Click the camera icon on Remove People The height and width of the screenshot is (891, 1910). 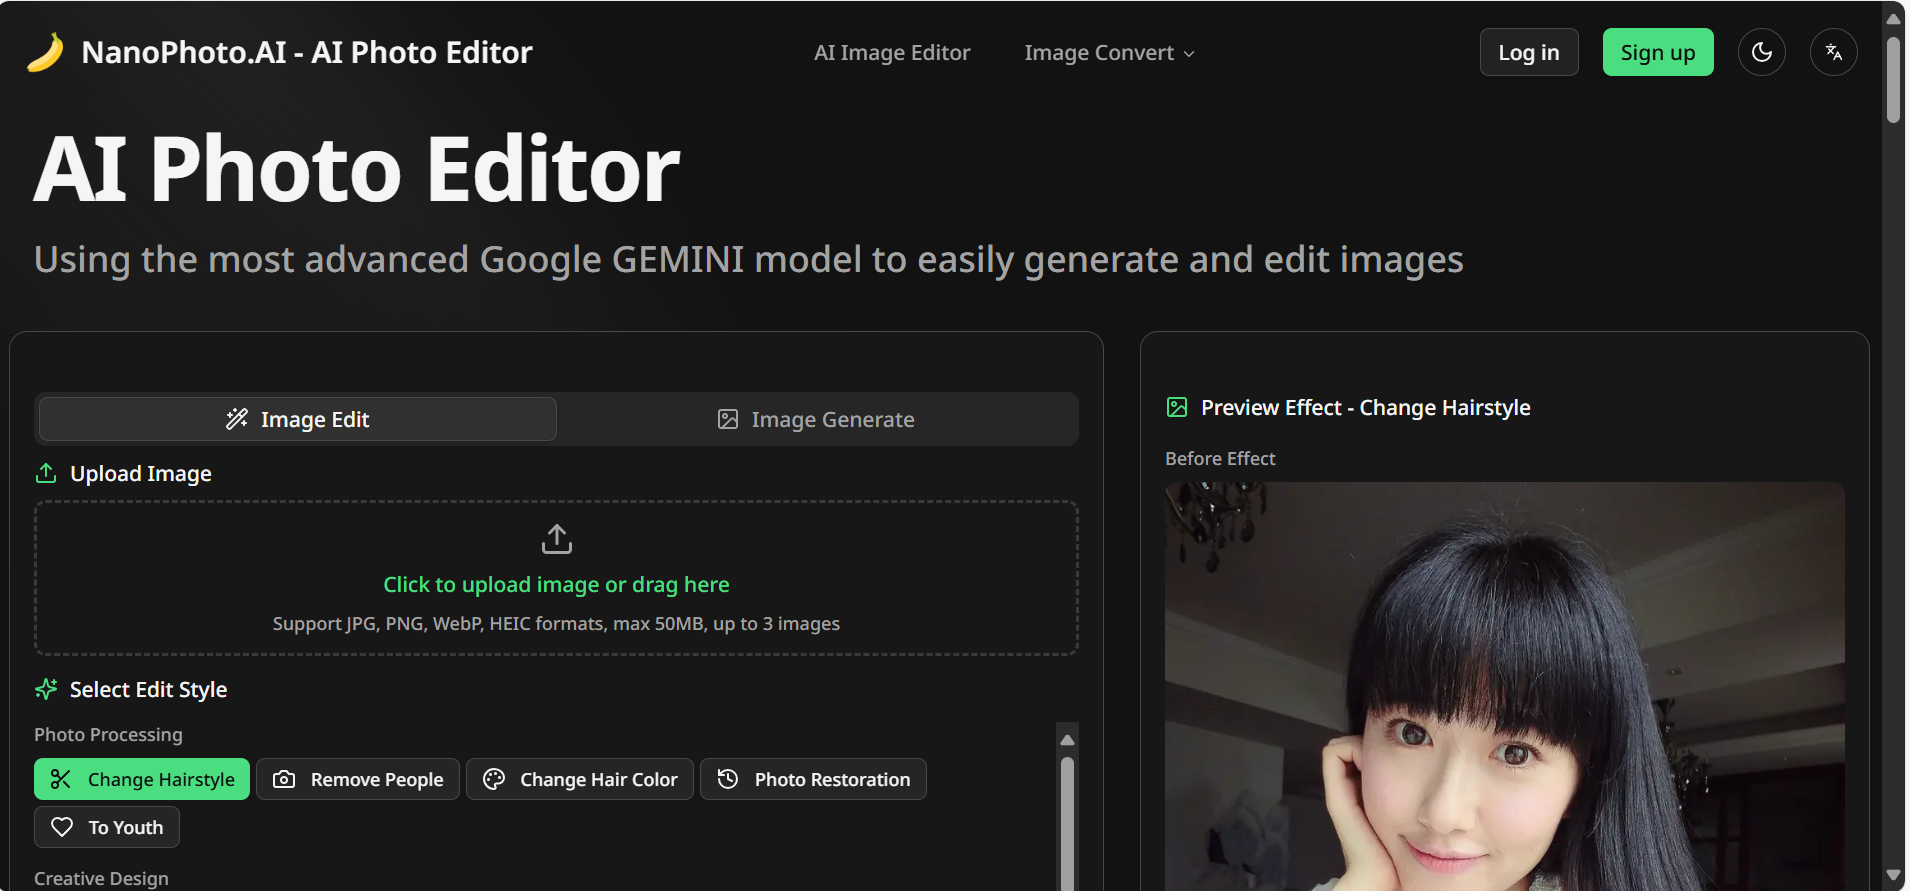click(284, 779)
